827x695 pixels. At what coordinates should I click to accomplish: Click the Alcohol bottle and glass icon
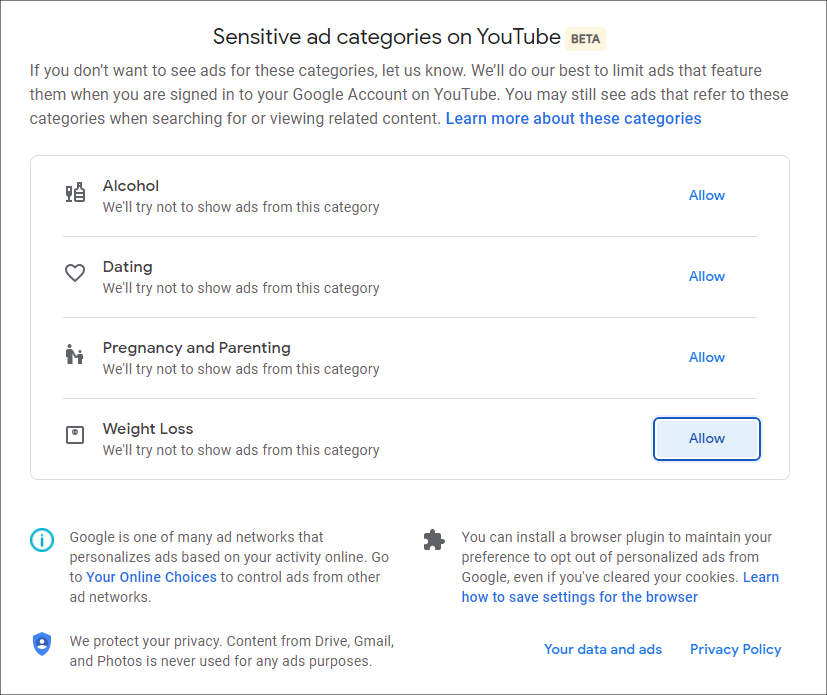pos(75,192)
